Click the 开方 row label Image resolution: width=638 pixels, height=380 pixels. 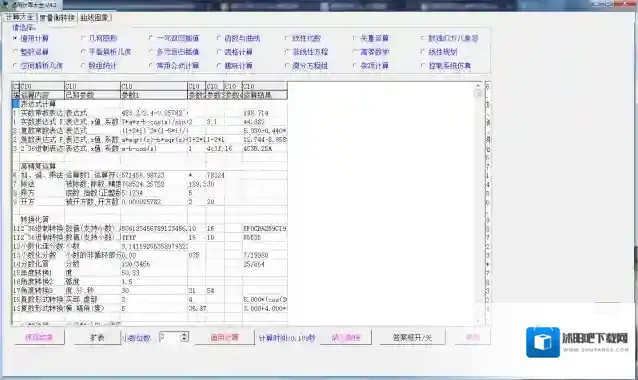[x=42, y=202]
